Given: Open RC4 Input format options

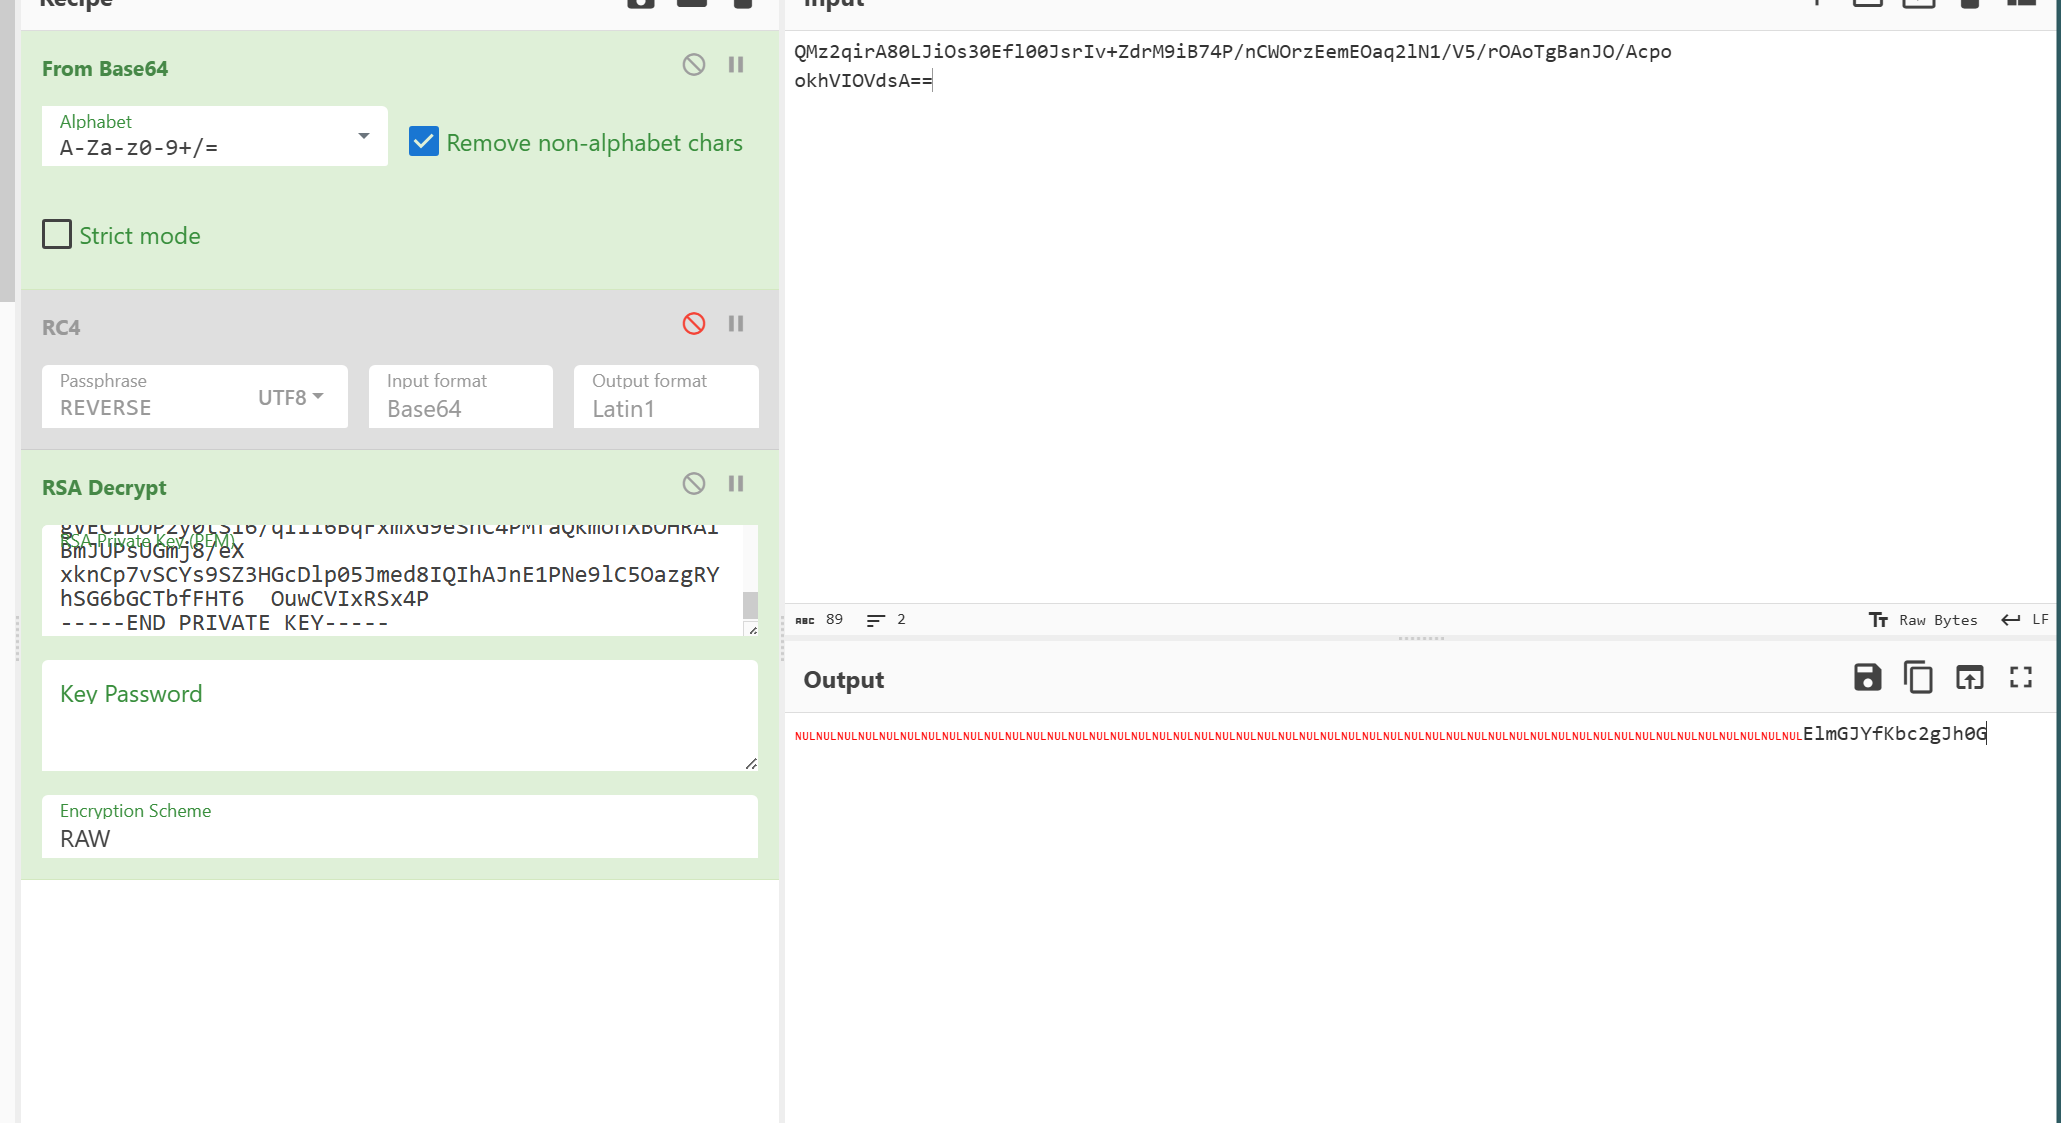Looking at the screenshot, I should [460, 397].
